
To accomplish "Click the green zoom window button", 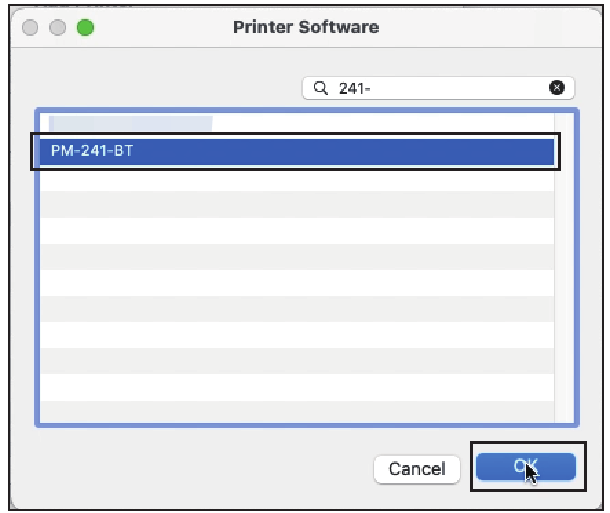I will point(85,27).
